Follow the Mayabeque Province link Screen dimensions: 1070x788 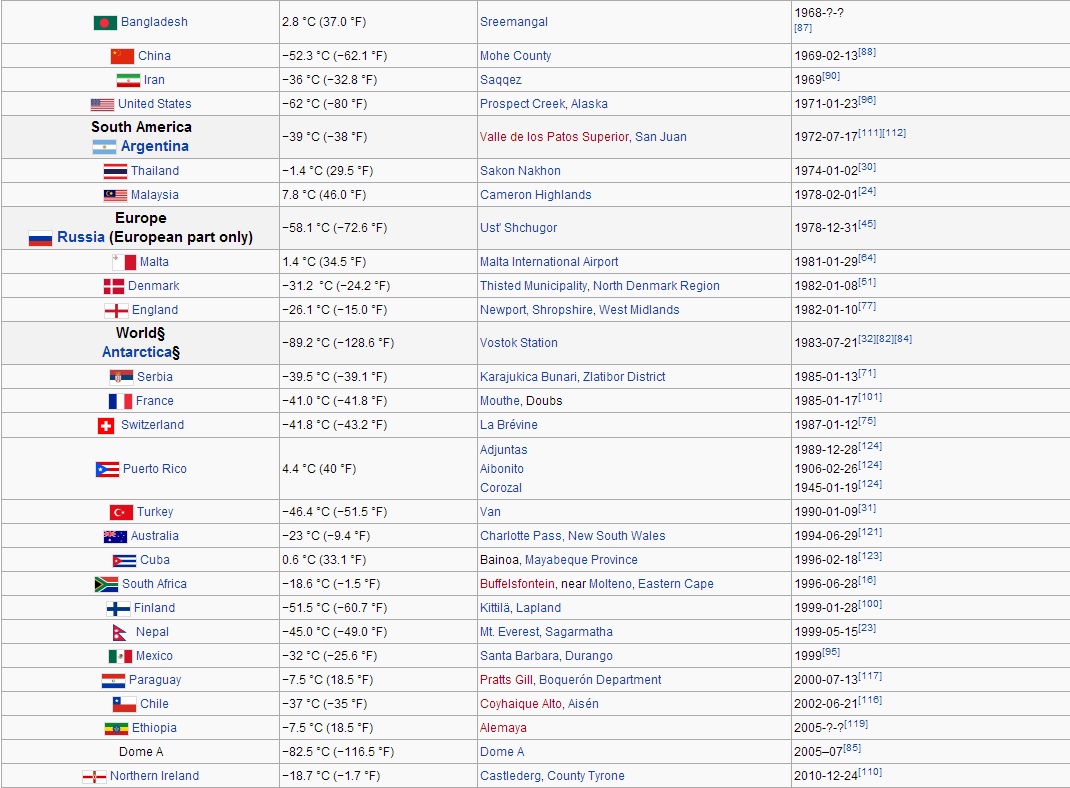[581, 559]
